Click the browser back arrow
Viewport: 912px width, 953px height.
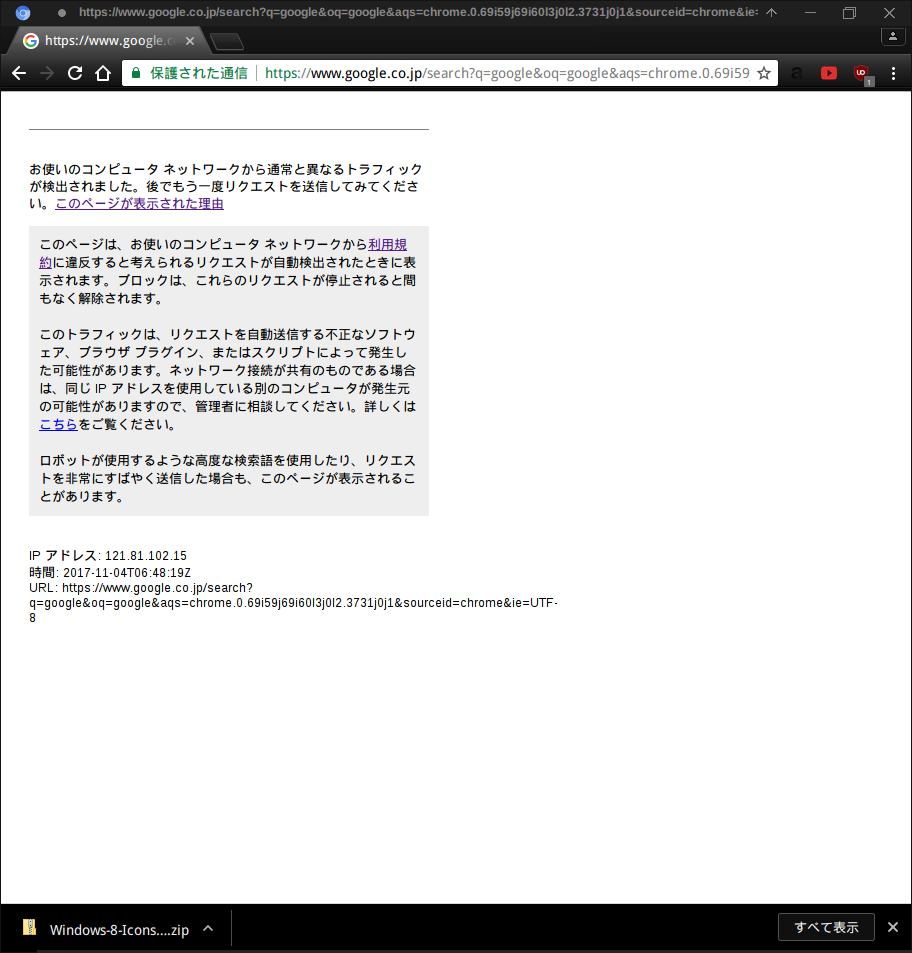[19, 73]
